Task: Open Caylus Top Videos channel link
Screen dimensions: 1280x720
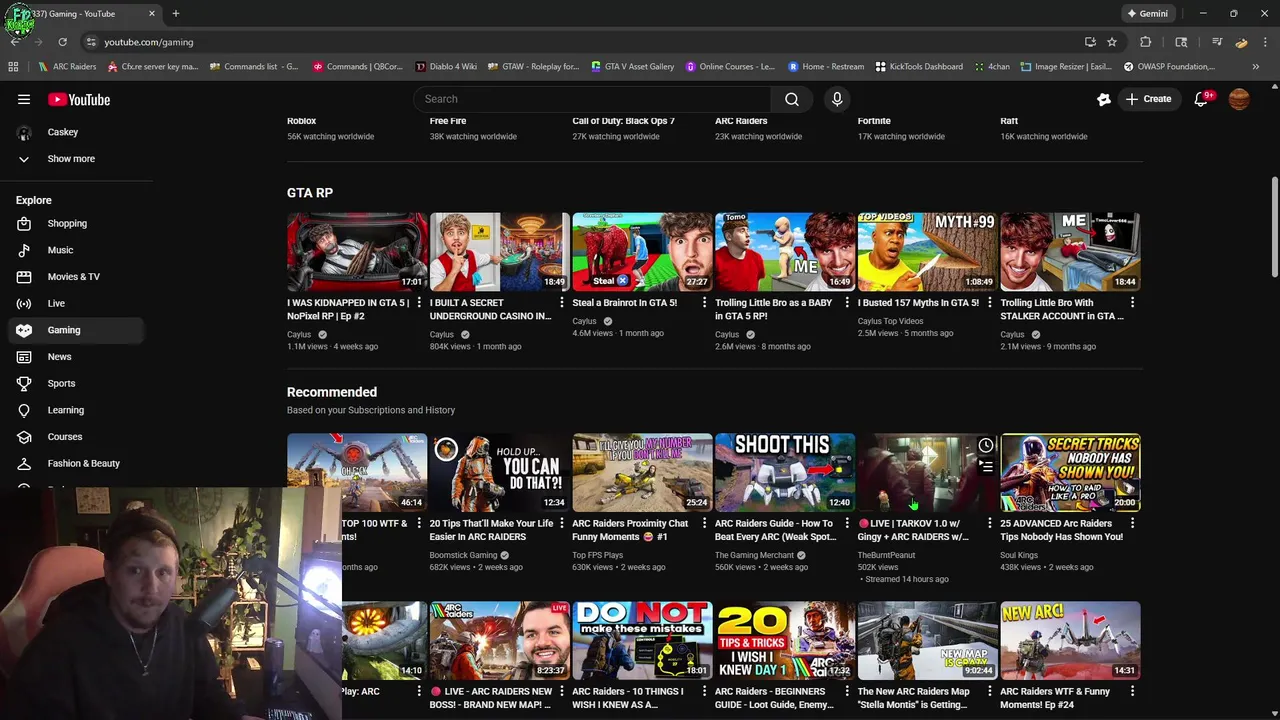Action: (x=890, y=321)
